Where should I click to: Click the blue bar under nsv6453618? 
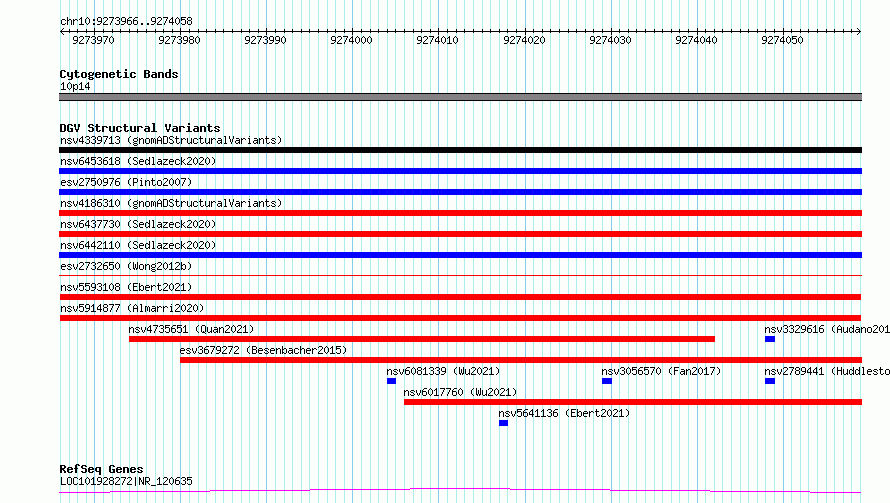coord(460,171)
